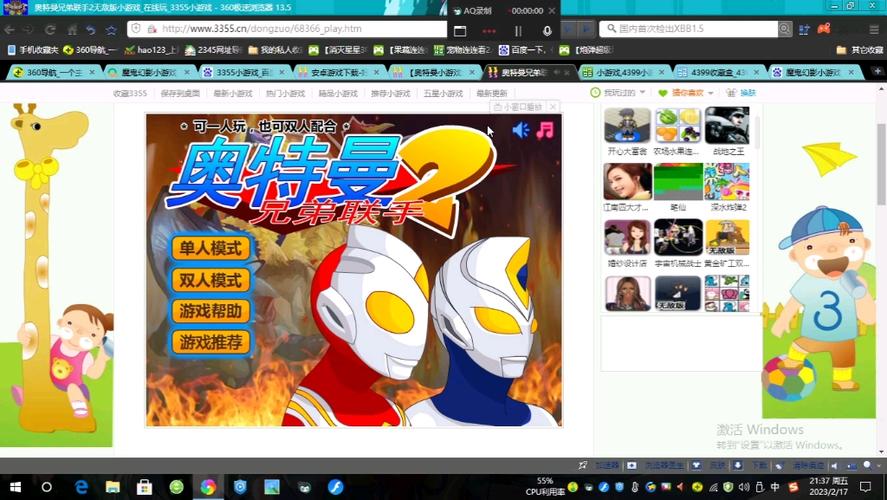Close the 360导航 tab
The image size is (887, 500).
tap(92, 72)
